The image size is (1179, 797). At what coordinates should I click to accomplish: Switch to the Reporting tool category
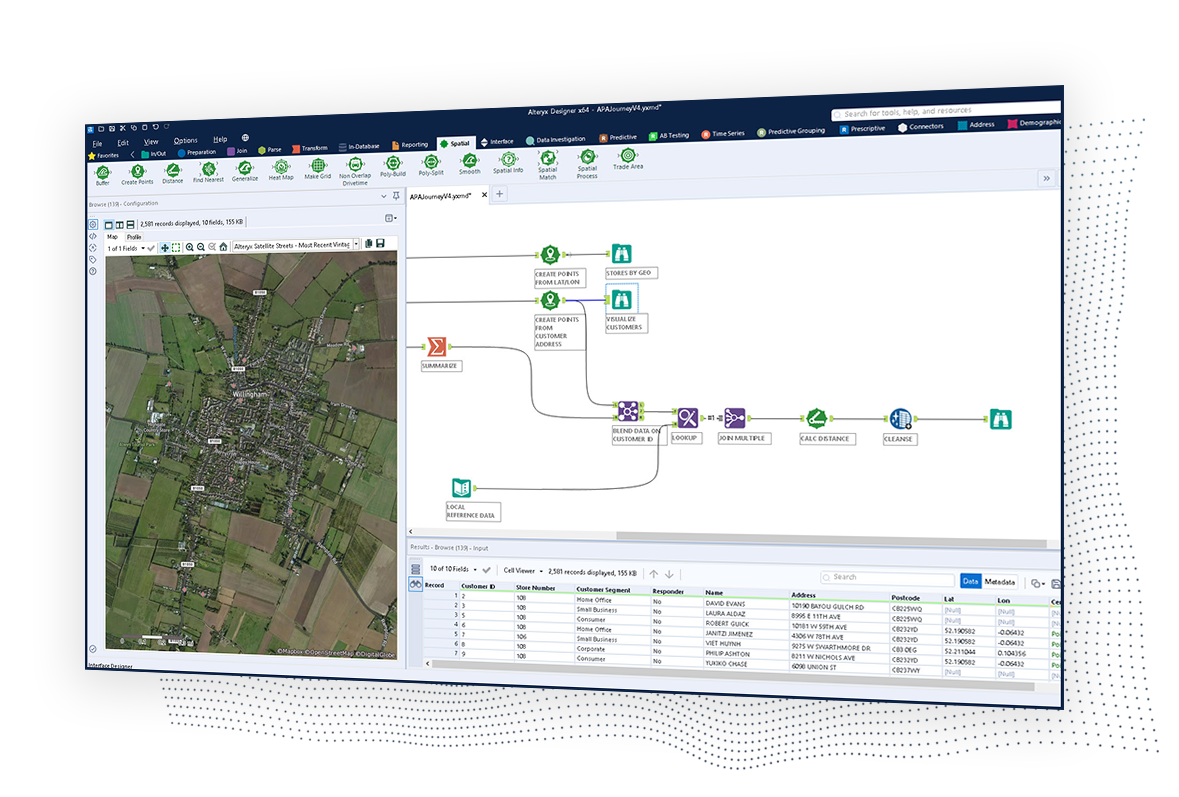(x=410, y=144)
